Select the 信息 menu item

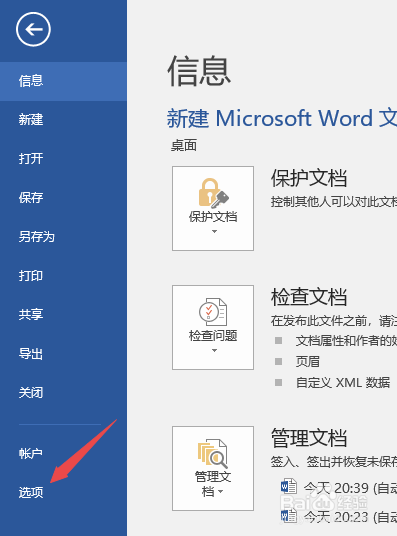(x=63, y=81)
